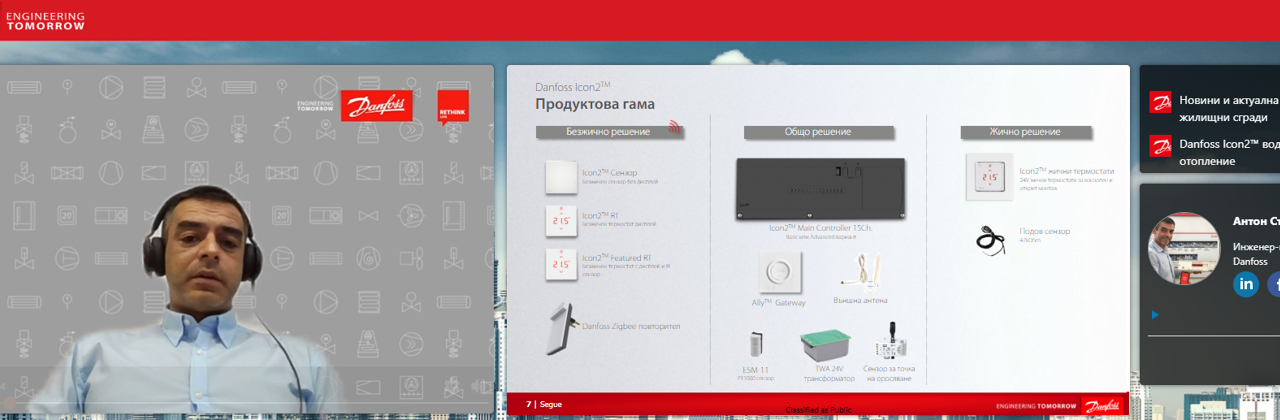Click the 'ESM 11' sensor label
1280x420 pixels.
[754, 372]
